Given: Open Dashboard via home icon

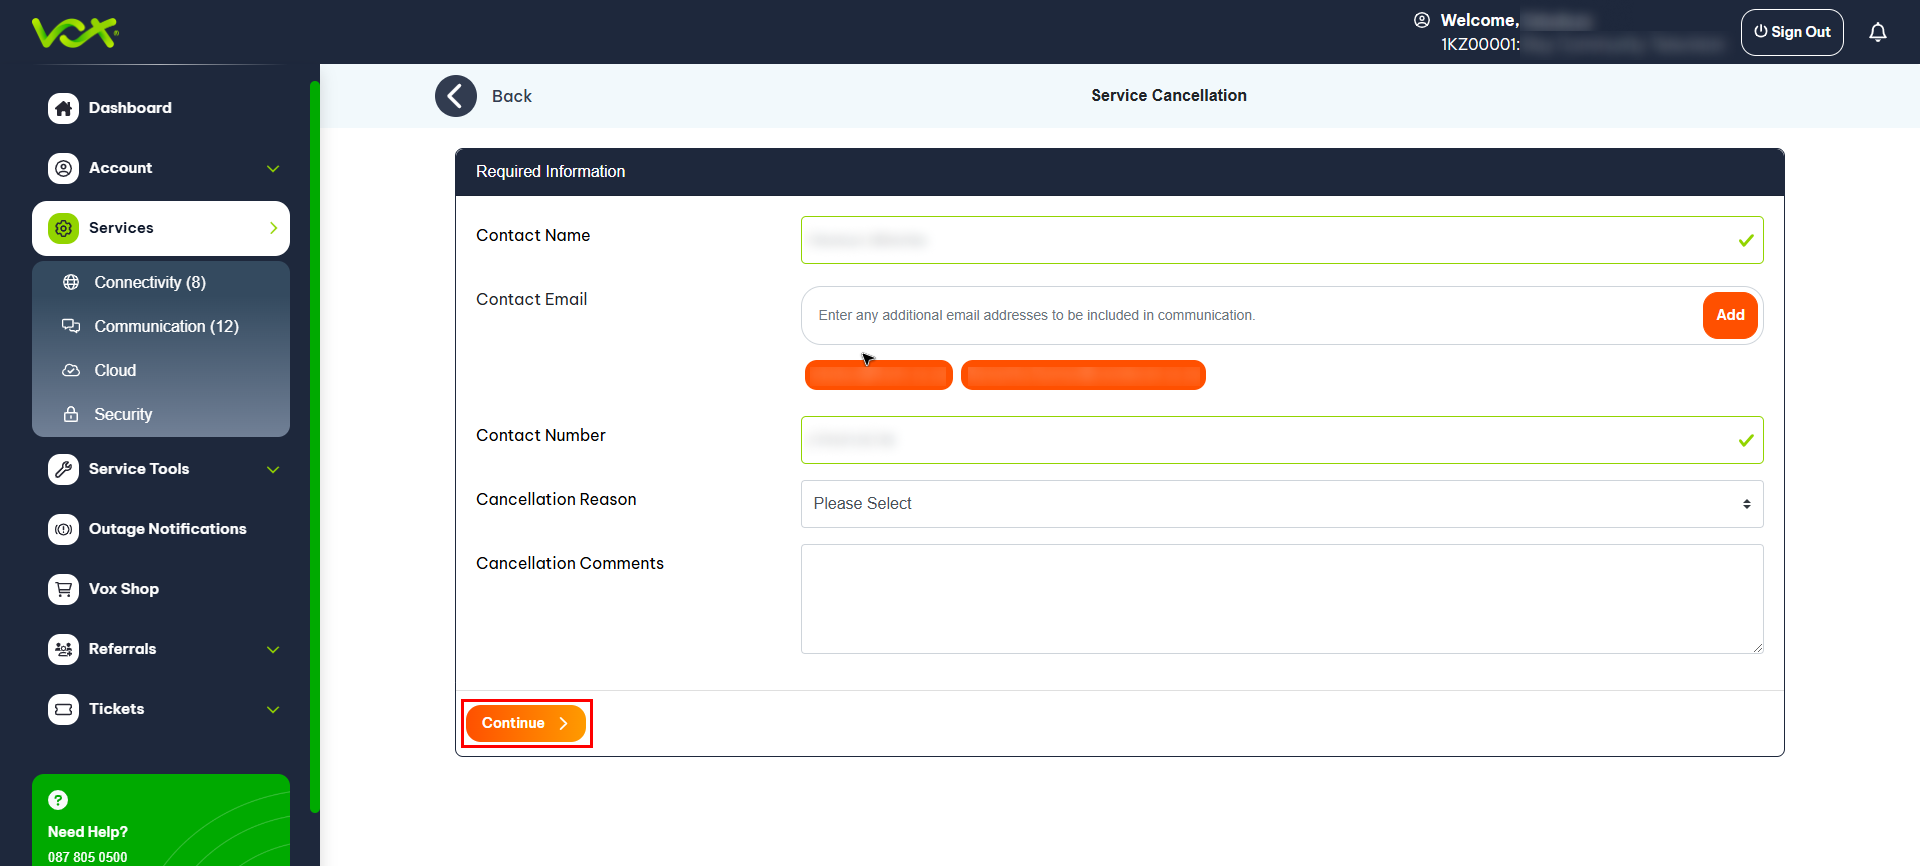Looking at the screenshot, I should click(x=64, y=108).
